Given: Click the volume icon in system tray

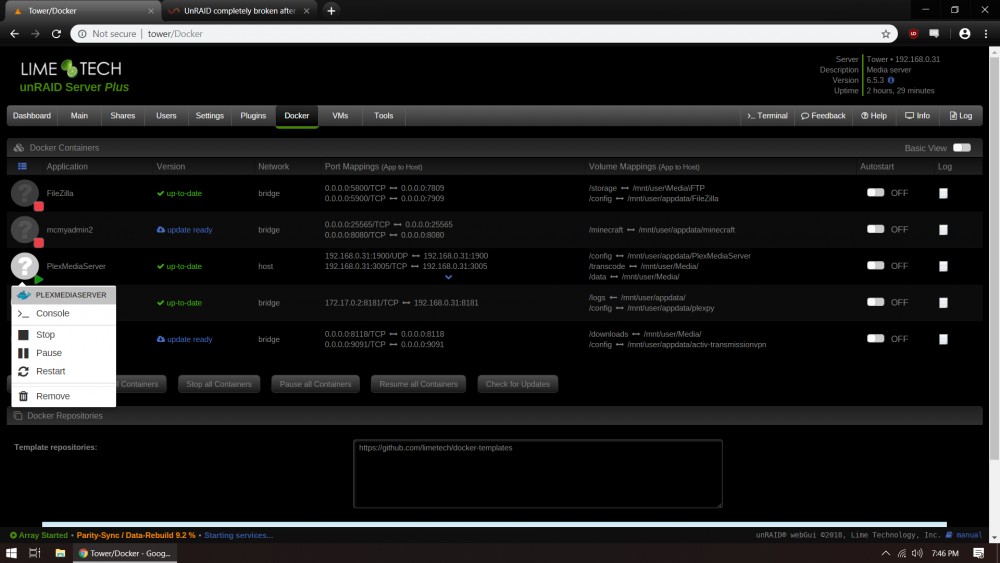Looking at the screenshot, I should [917, 553].
